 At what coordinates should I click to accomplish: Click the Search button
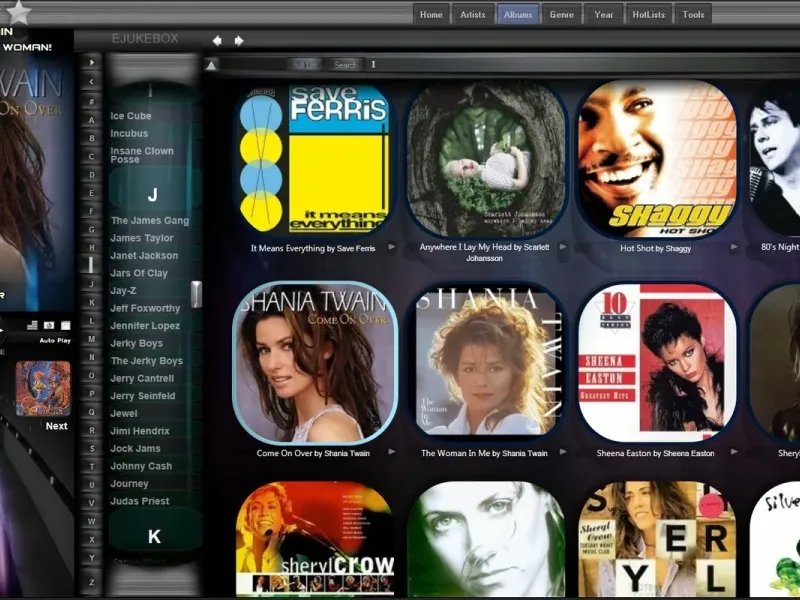(345, 65)
